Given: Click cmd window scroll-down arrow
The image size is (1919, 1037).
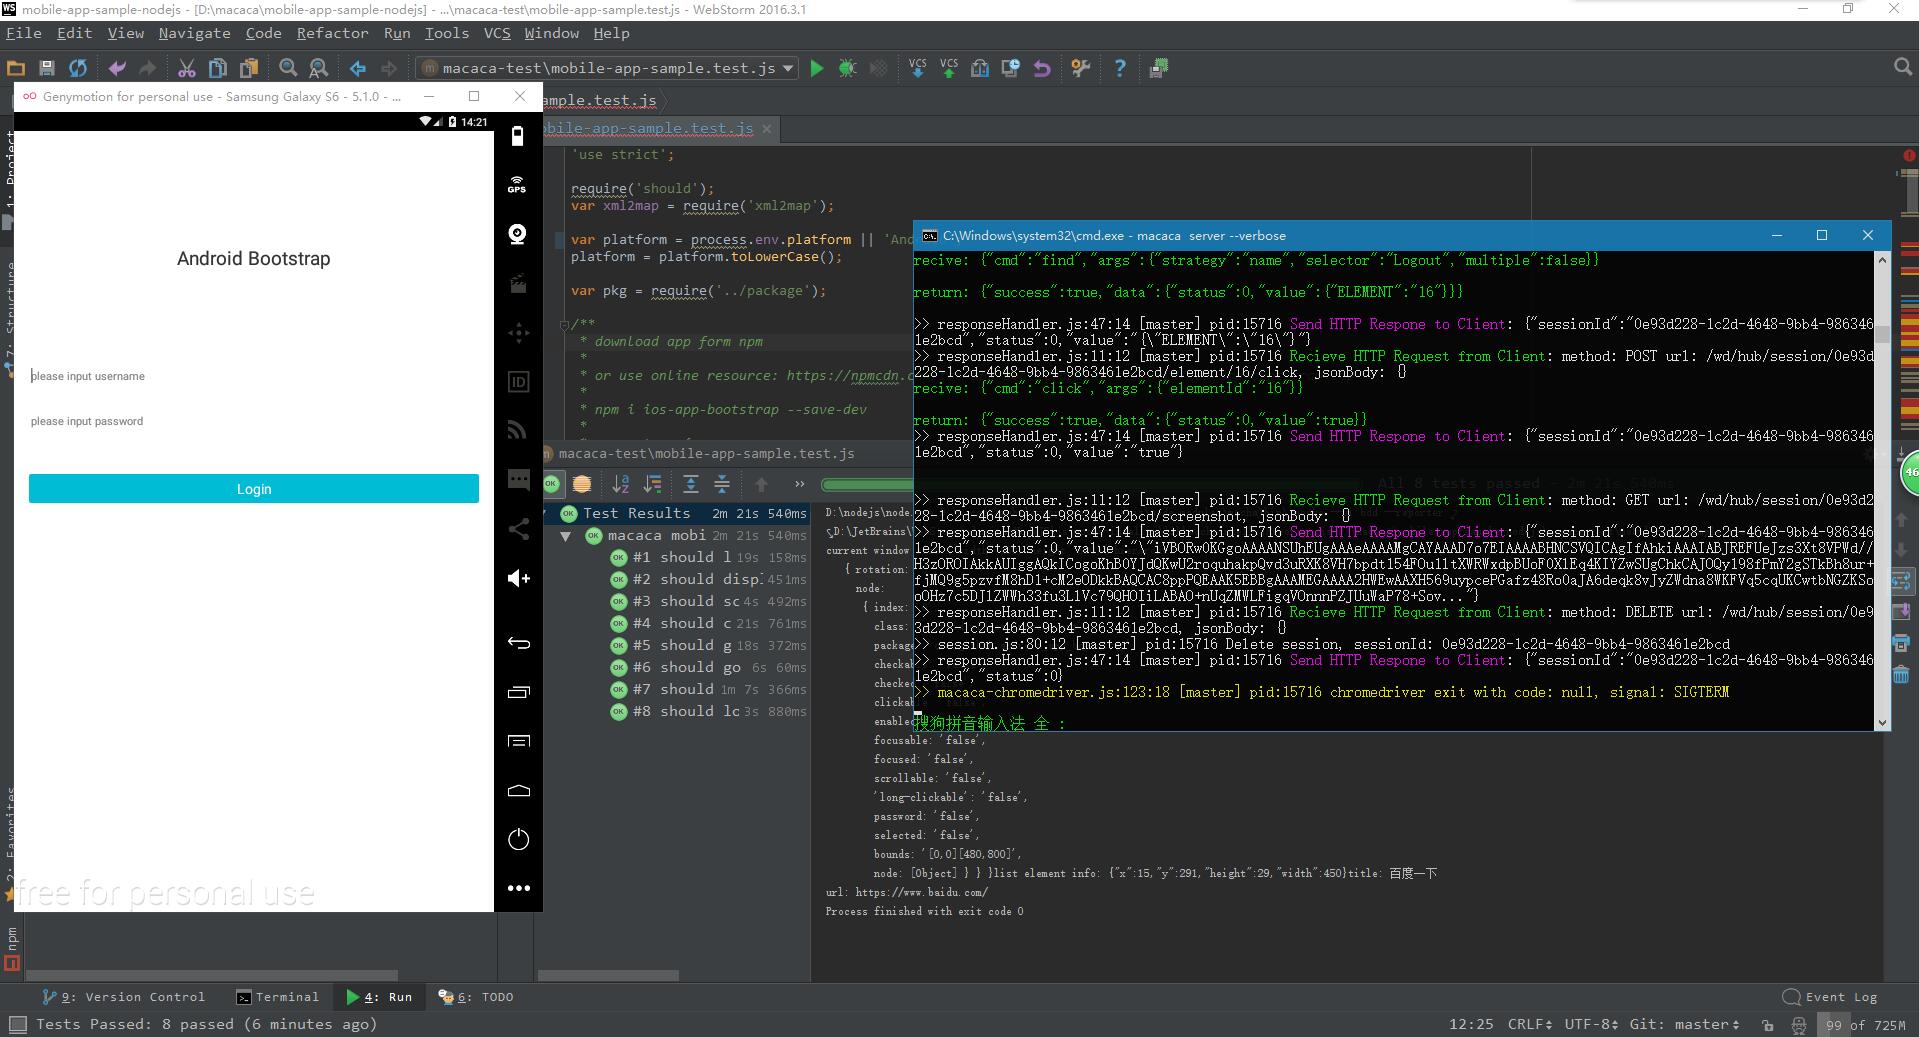Looking at the screenshot, I should (1882, 722).
